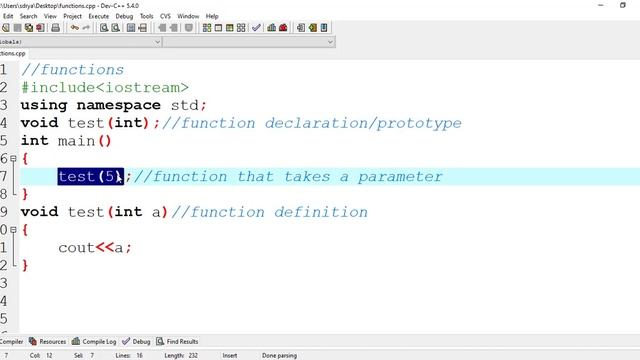Click the Print toolbar icon
640x360 pixels.
click(x=56, y=28)
